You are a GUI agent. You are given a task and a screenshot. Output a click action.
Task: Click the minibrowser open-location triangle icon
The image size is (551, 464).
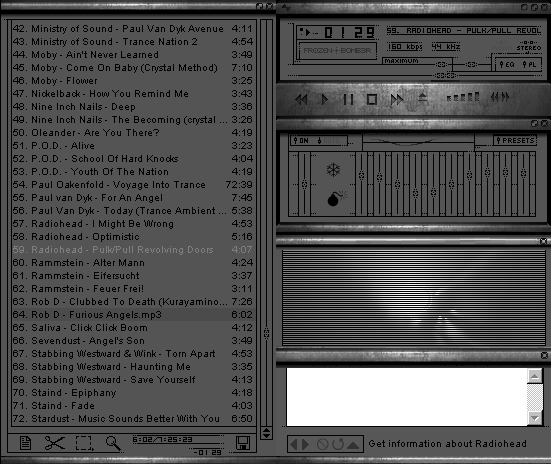(353, 445)
